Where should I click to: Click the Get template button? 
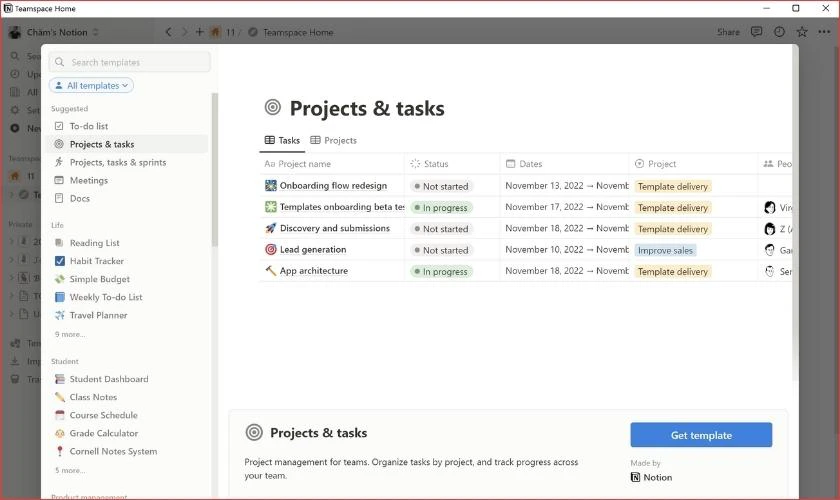pyautogui.click(x=701, y=435)
